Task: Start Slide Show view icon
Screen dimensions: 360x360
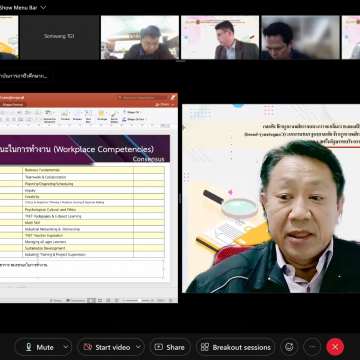Action: coord(116,300)
